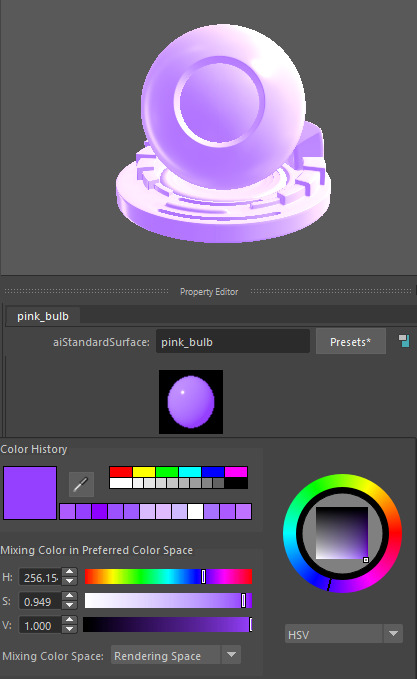Edit the aiStandardSurface name field

coord(233,342)
